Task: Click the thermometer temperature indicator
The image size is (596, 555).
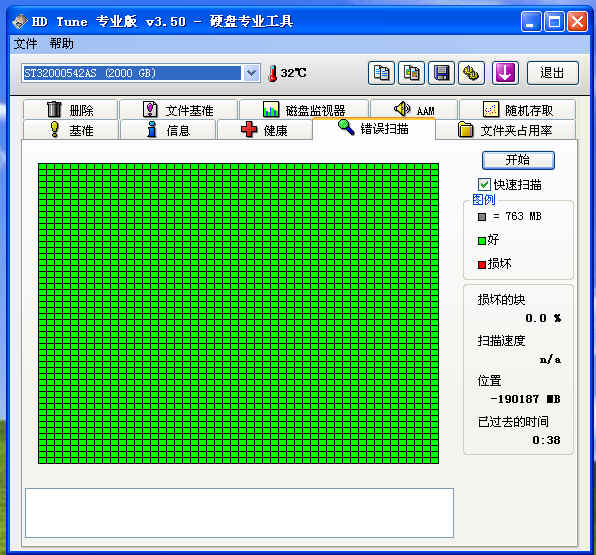Action: click(x=273, y=73)
